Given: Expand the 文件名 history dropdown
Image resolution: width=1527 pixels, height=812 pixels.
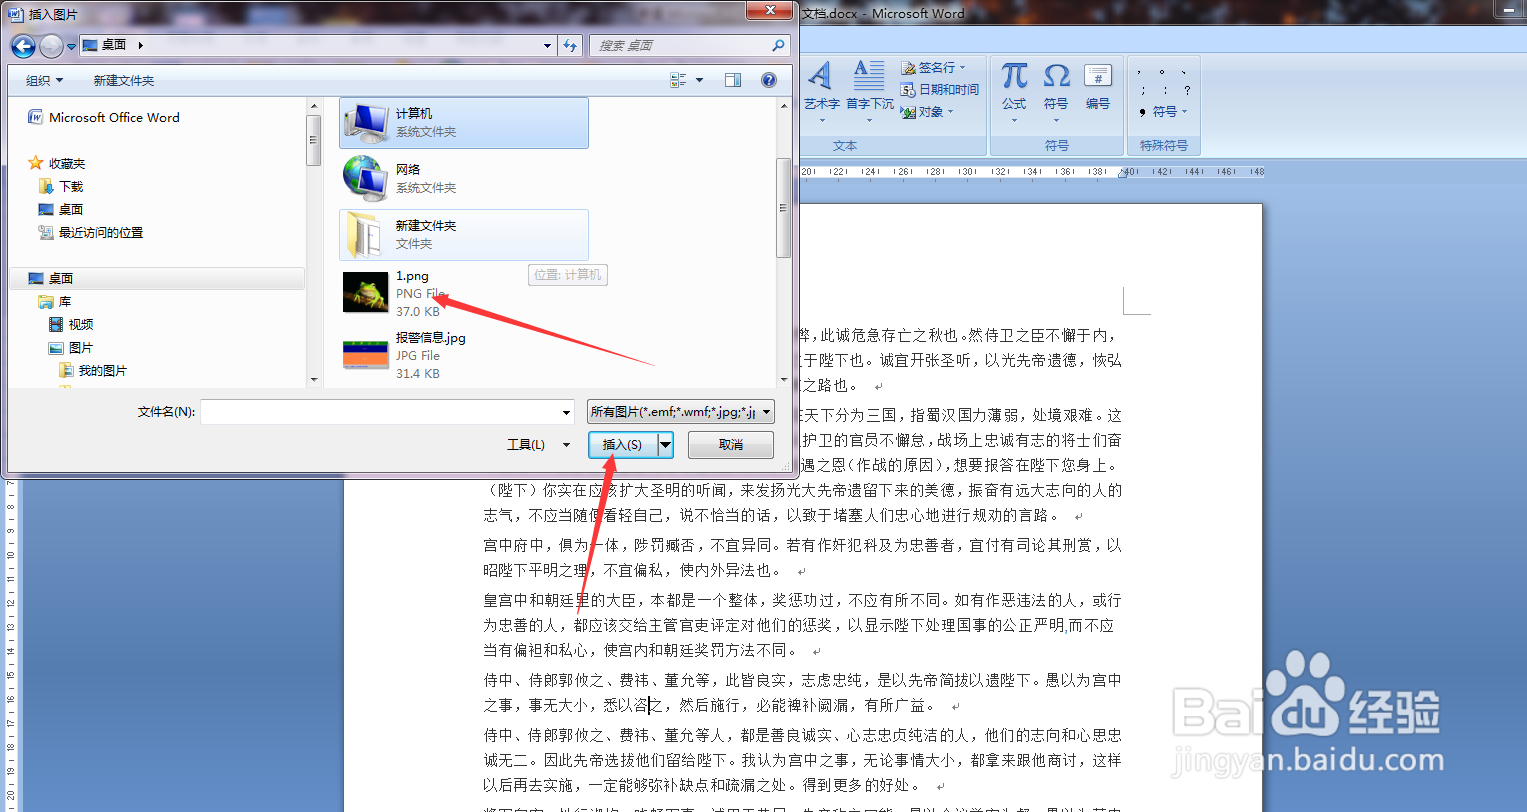Looking at the screenshot, I should (x=567, y=412).
